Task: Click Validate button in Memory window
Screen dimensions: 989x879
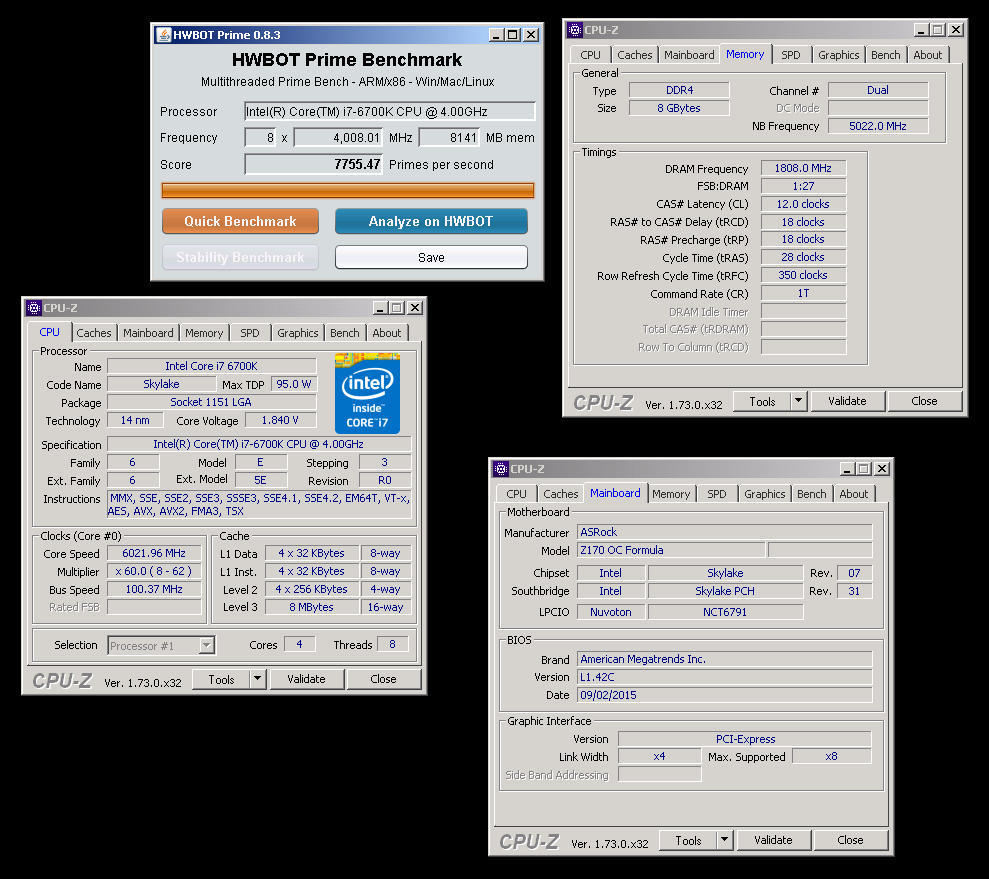Action: coord(847,401)
